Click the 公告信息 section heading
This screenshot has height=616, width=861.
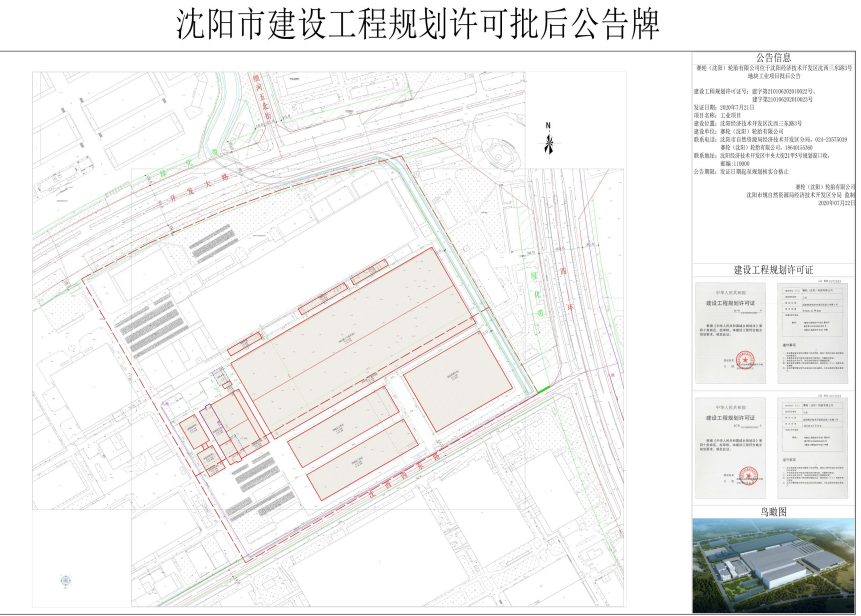pos(773,57)
